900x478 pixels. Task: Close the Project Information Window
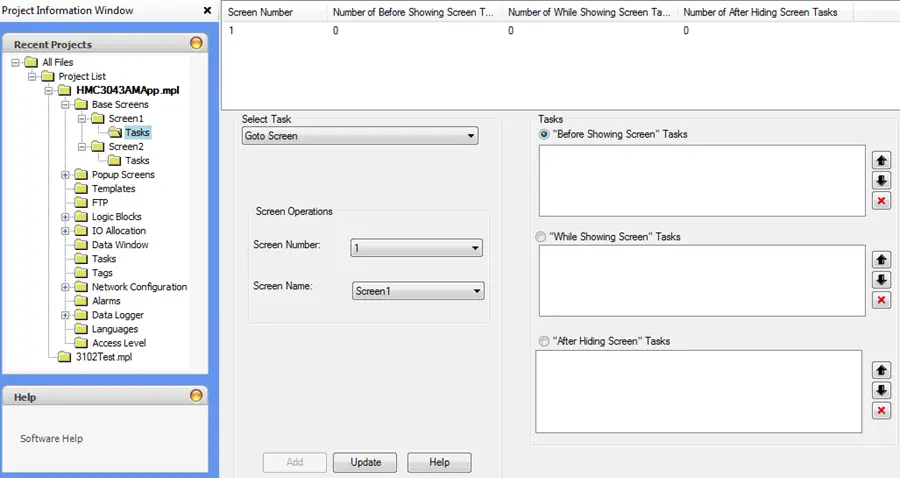207,10
